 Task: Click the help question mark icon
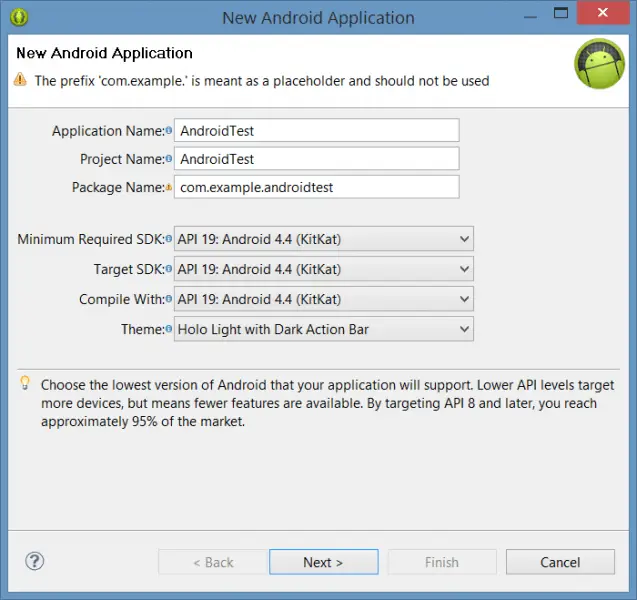point(34,561)
